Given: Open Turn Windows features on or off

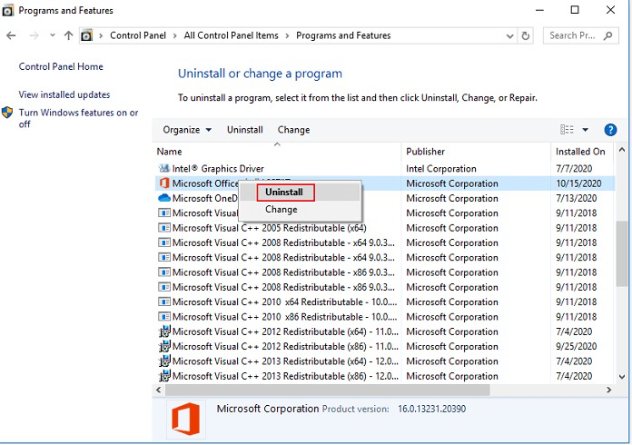Looking at the screenshot, I should click(78, 118).
